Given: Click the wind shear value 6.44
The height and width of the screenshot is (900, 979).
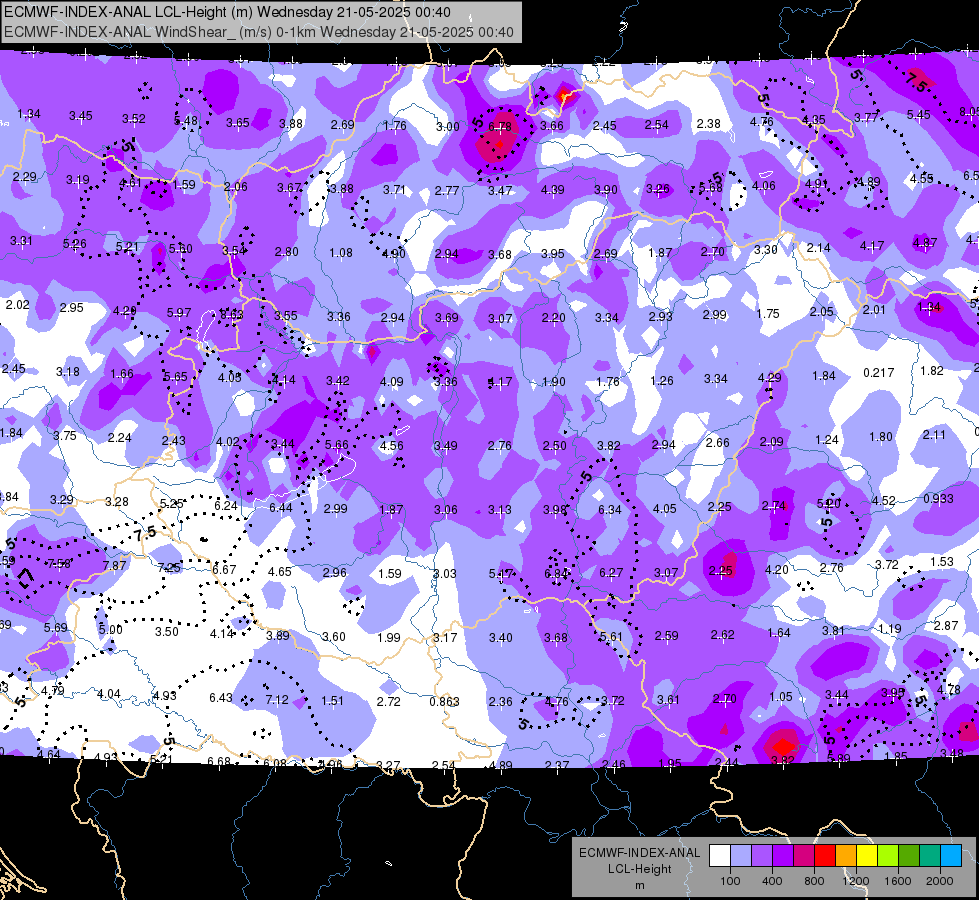Looking at the screenshot, I should pos(281,507).
